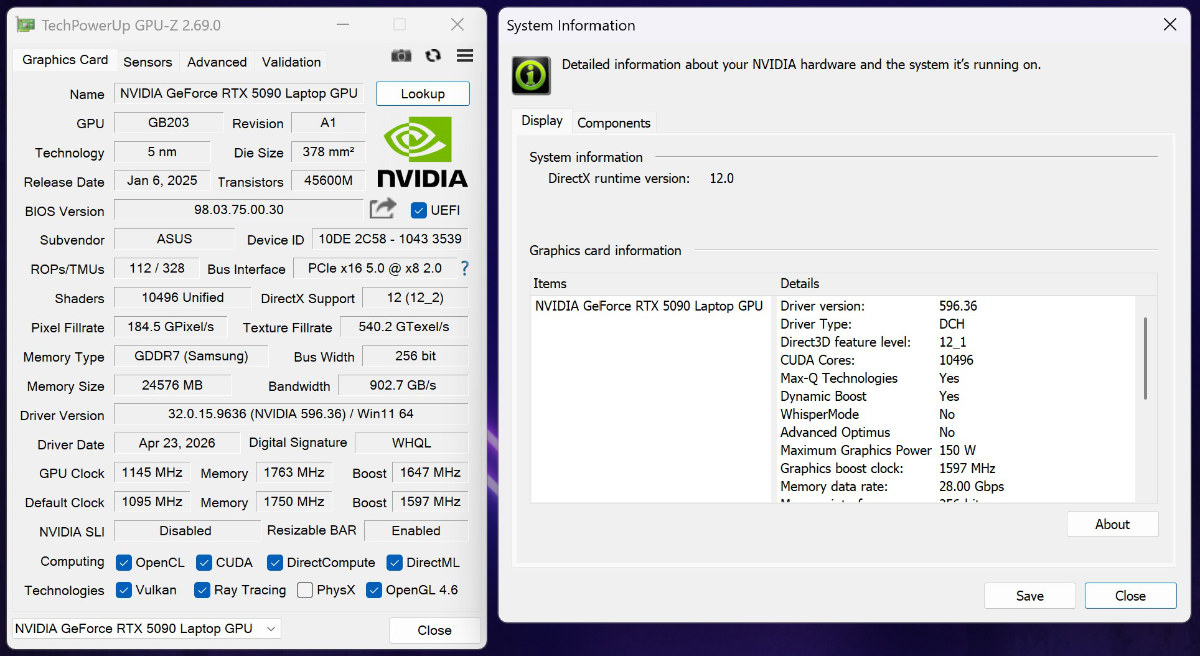This screenshot has width=1200, height=656.
Task: Click the Maximum Graphics Power 150 W row
Action: pos(957,450)
